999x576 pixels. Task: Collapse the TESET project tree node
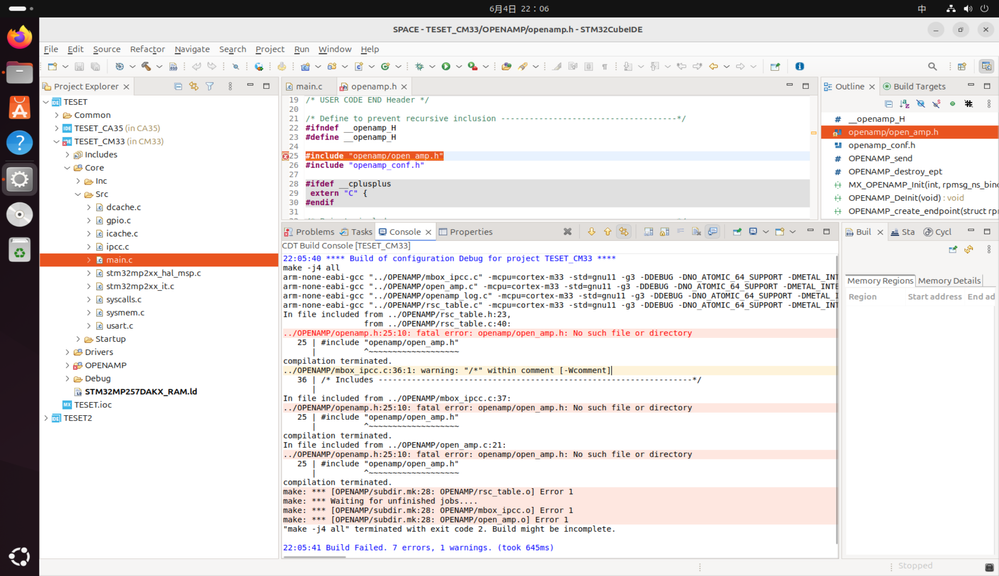(x=46, y=102)
